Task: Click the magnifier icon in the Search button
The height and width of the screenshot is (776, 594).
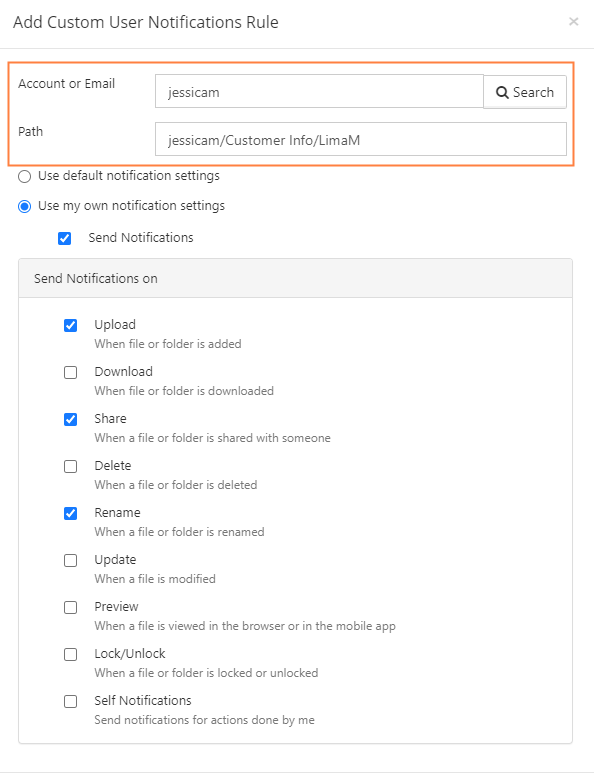Action: pos(502,93)
